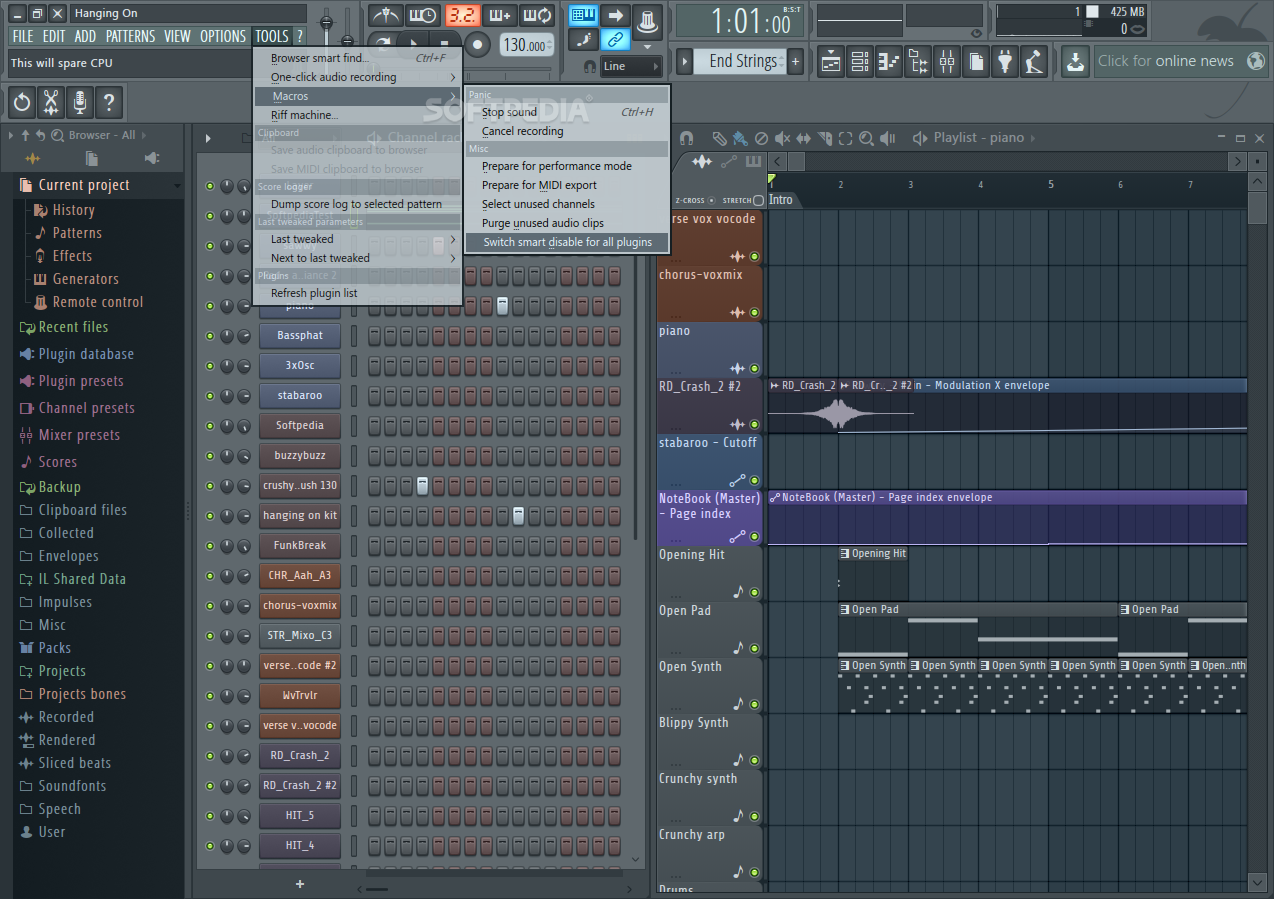The height and width of the screenshot is (899, 1274).
Task: Toggle the buzzybuzz channel mute light
Action: click(210, 456)
